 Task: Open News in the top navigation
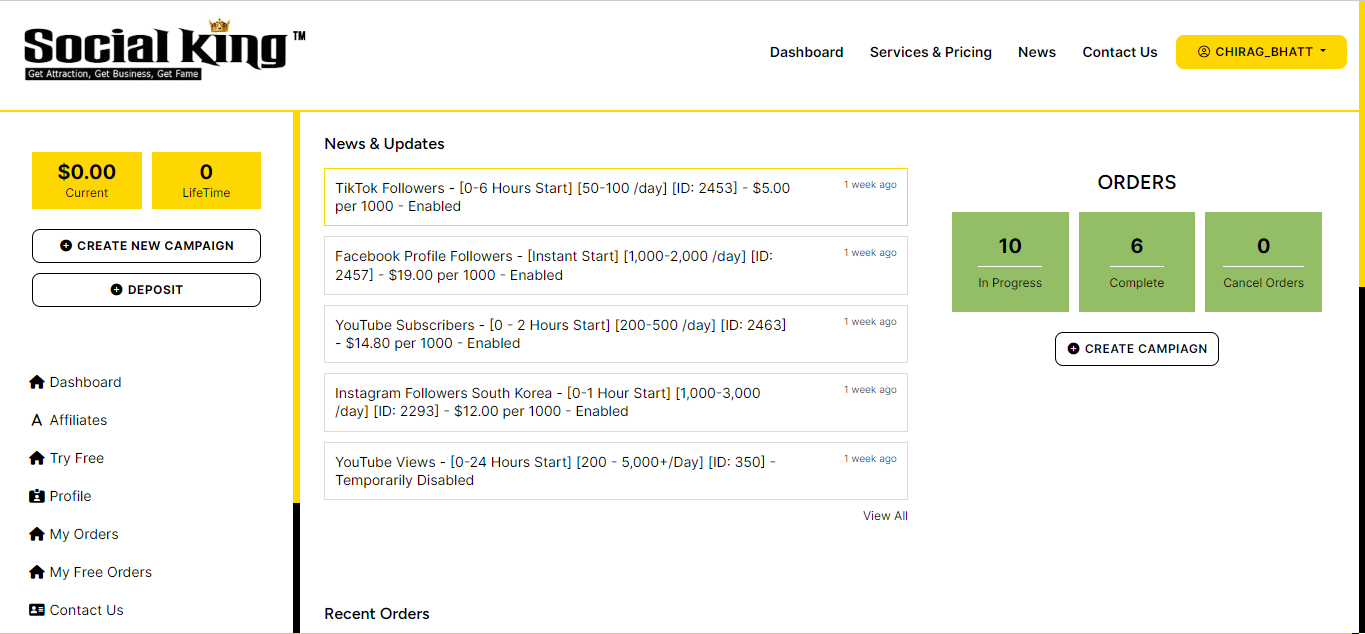(1037, 52)
